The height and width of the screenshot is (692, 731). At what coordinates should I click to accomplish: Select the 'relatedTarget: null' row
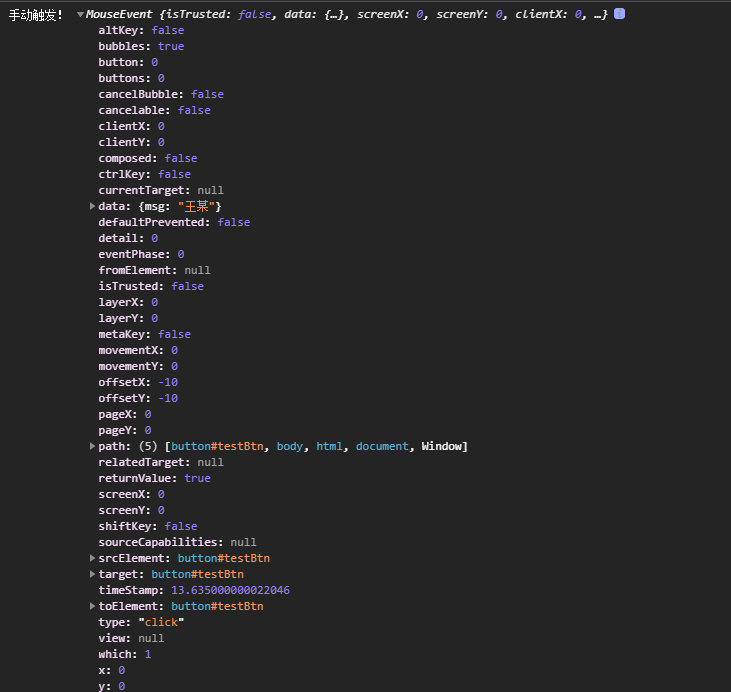[x=161, y=463]
